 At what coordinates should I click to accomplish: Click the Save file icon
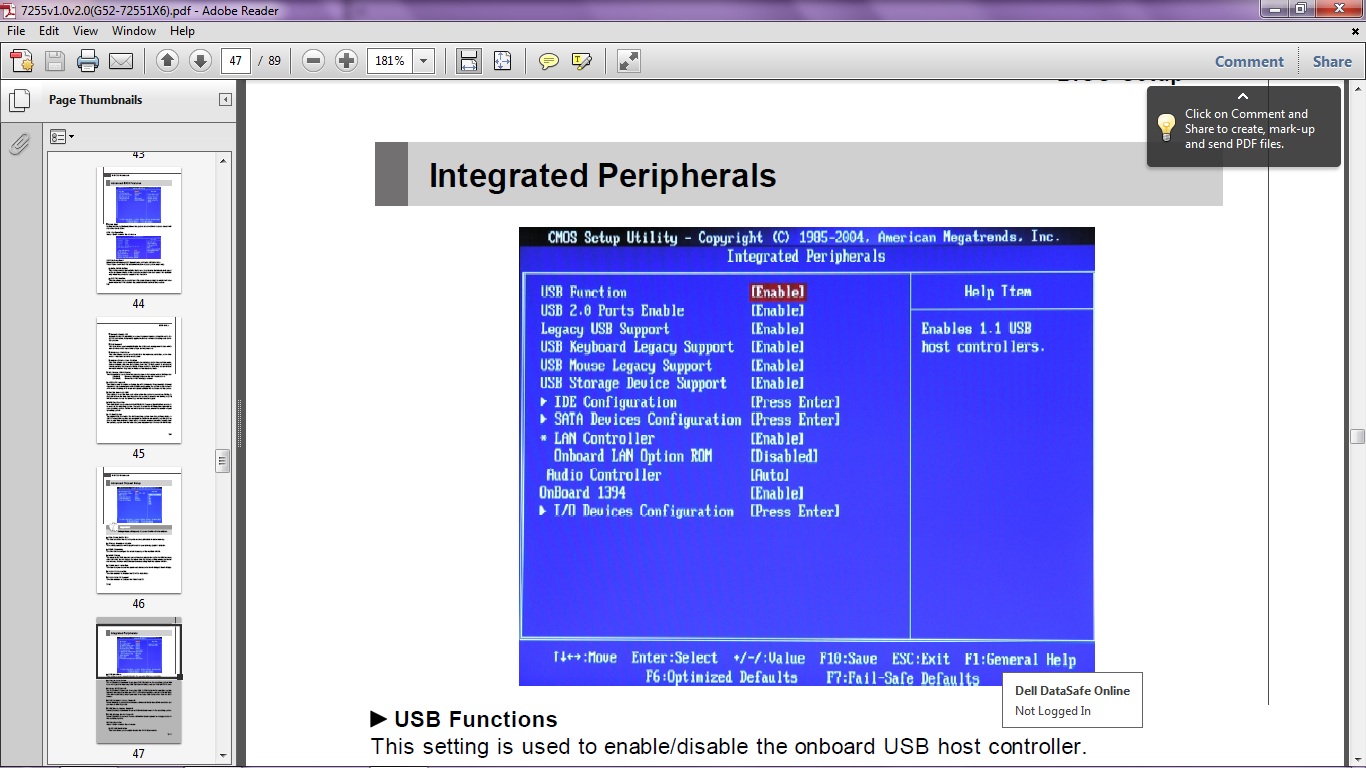55,61
